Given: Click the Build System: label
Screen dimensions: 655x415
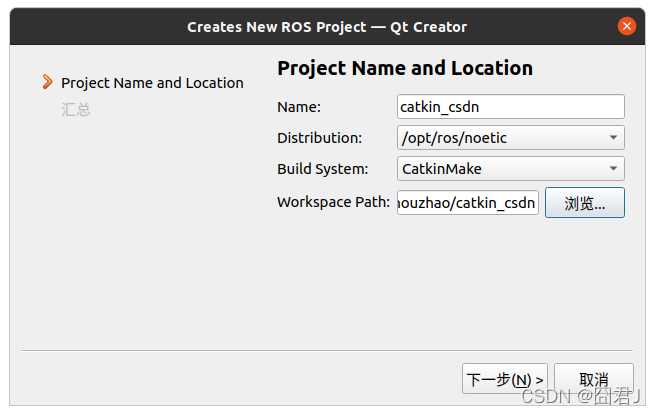Looking at the screenshot, I should 322,169.
